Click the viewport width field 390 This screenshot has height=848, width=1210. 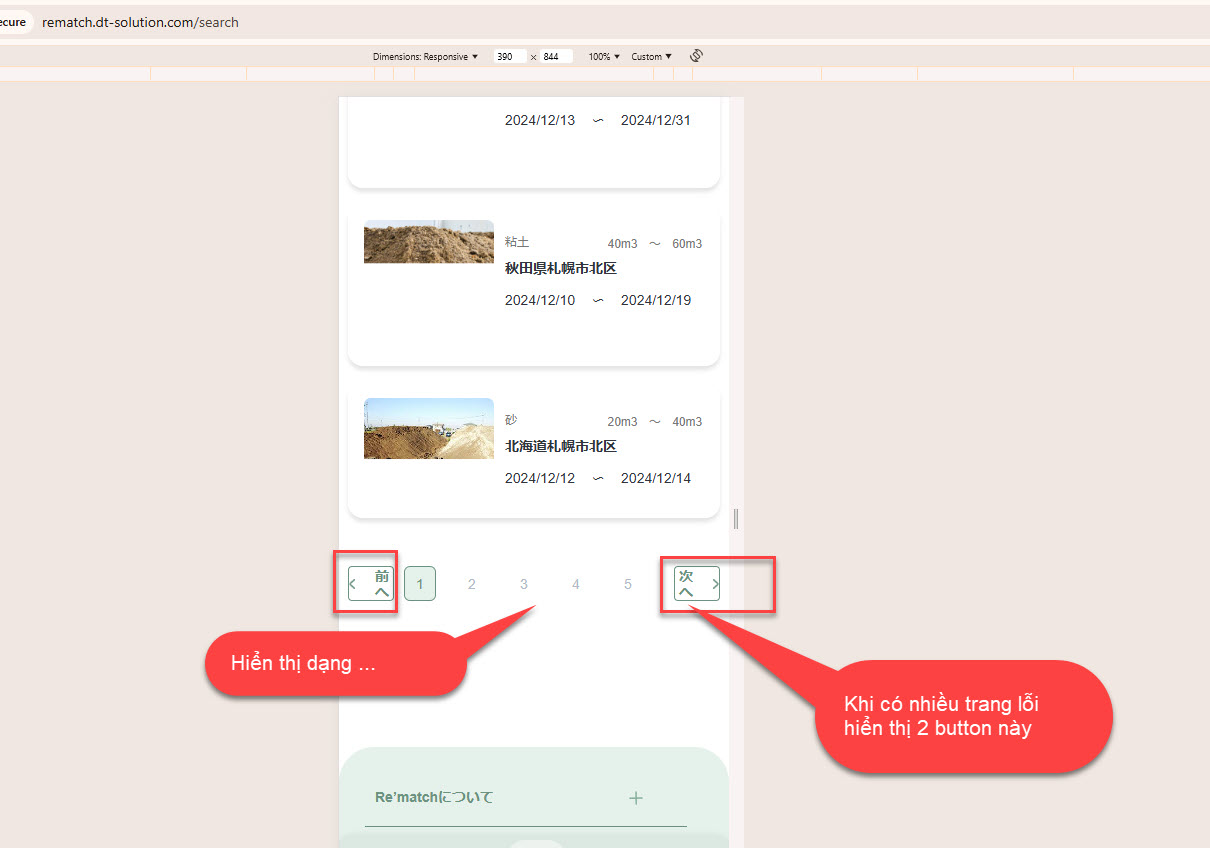coord(509,57)
